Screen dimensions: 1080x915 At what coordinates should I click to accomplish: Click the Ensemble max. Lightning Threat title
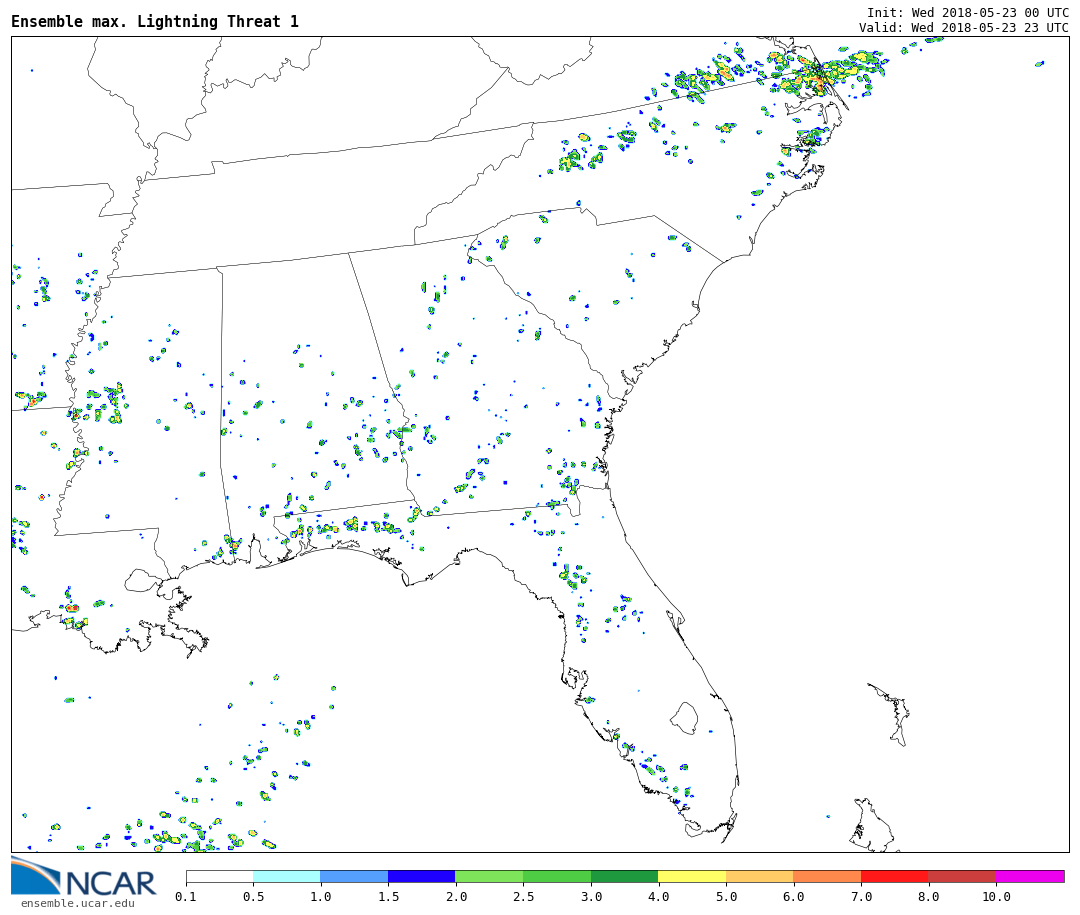(x=155, y=22)
